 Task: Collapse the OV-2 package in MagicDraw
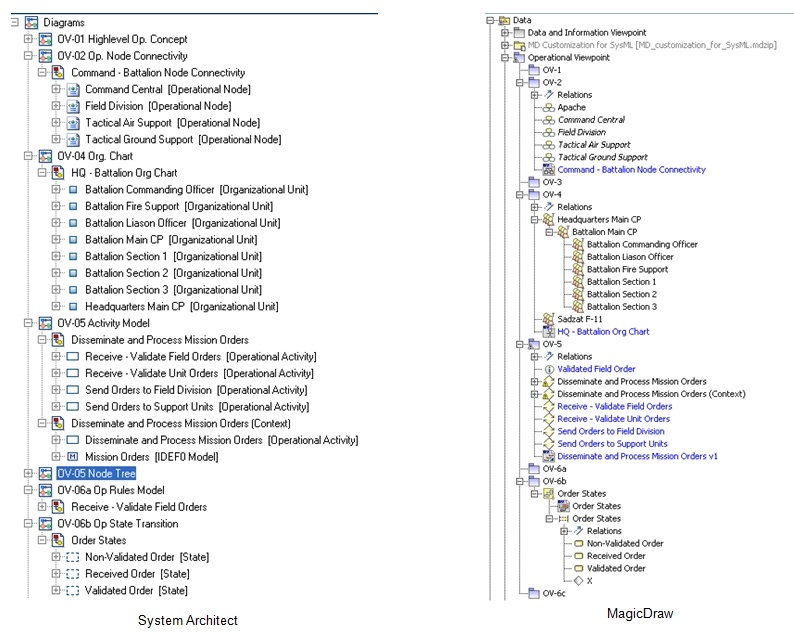520,82
